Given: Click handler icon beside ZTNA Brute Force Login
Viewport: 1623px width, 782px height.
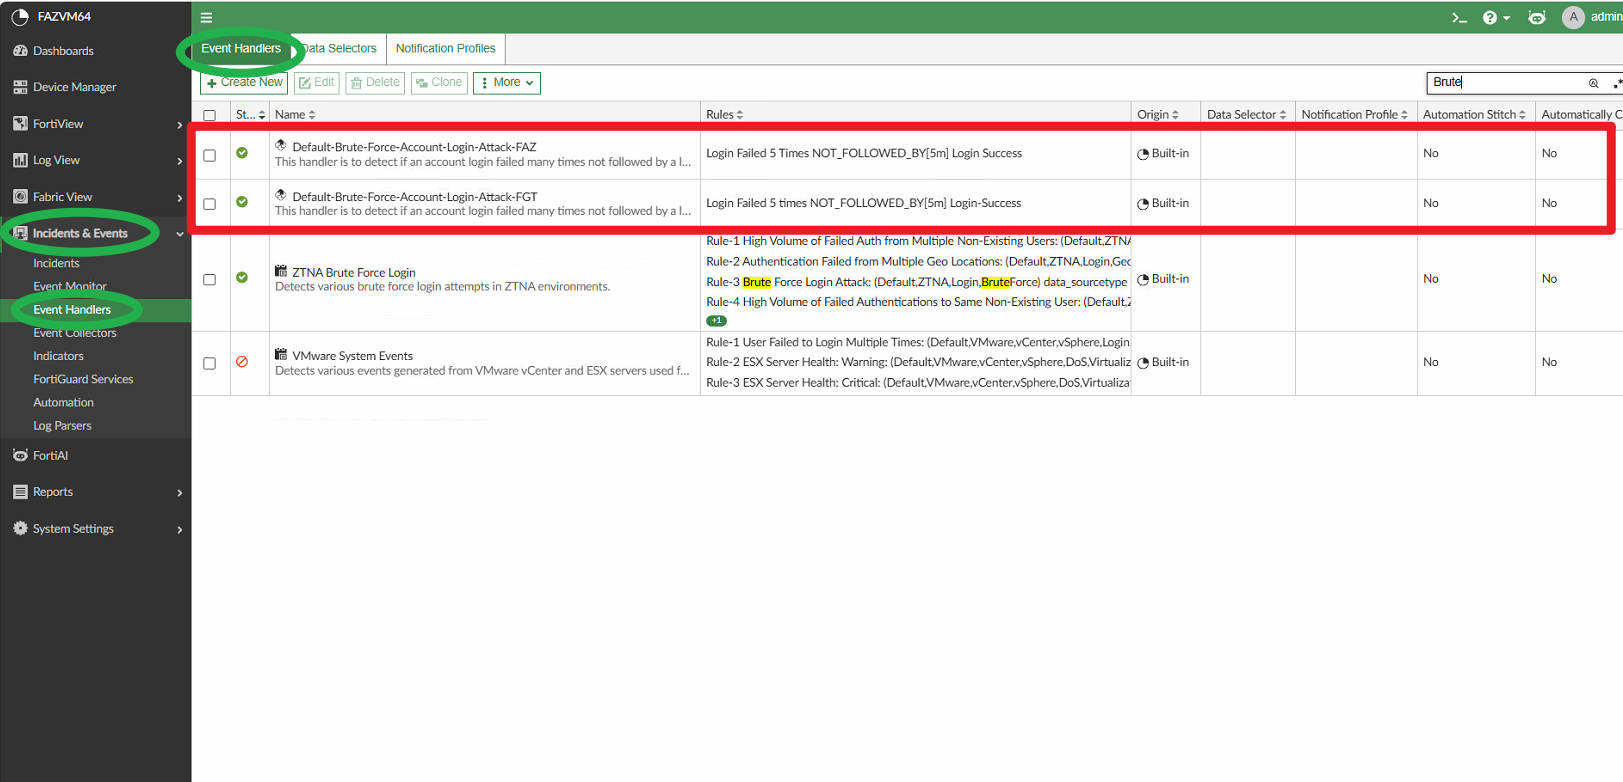Looking at the screenshot, I should pos(281,271).
